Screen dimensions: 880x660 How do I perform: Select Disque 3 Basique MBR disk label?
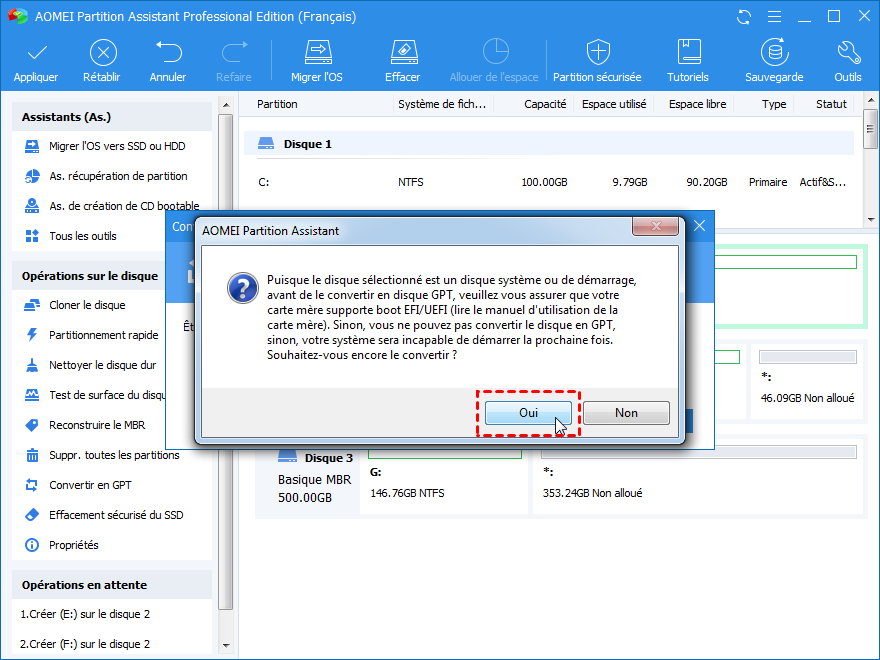[x=314, y=478]
